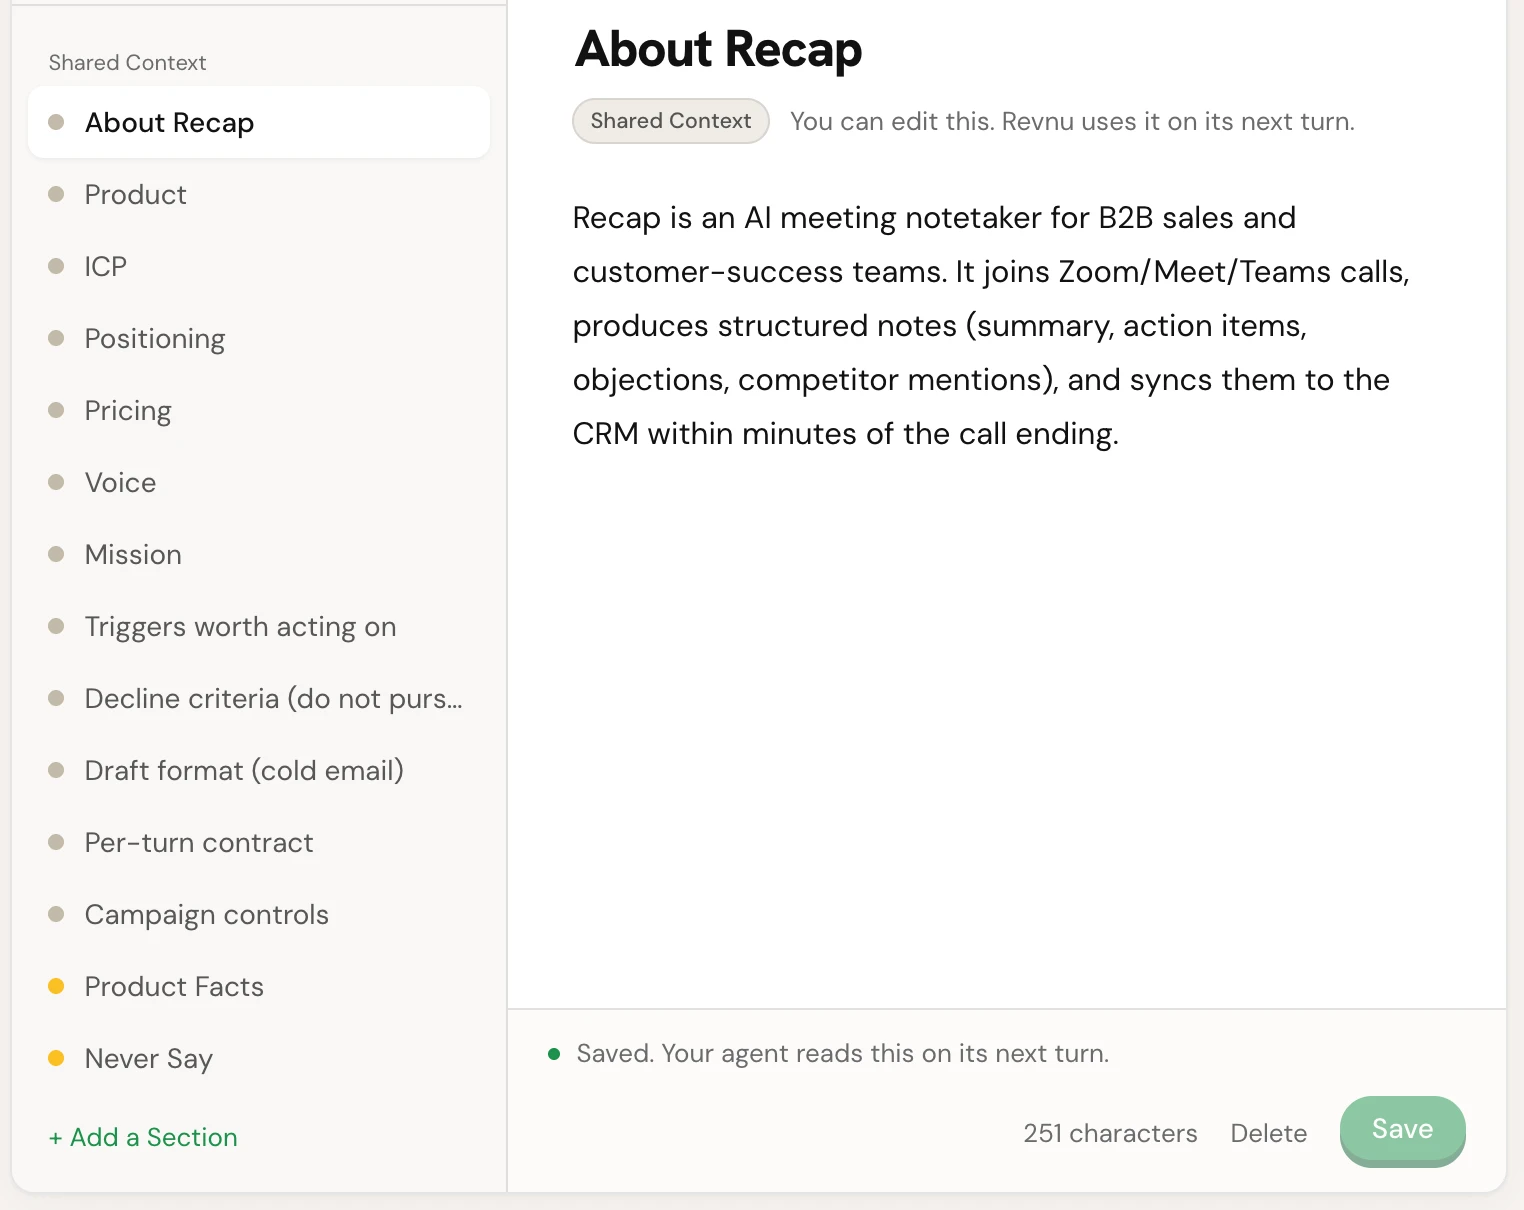Click the green Save button

pos(1402,1130)
